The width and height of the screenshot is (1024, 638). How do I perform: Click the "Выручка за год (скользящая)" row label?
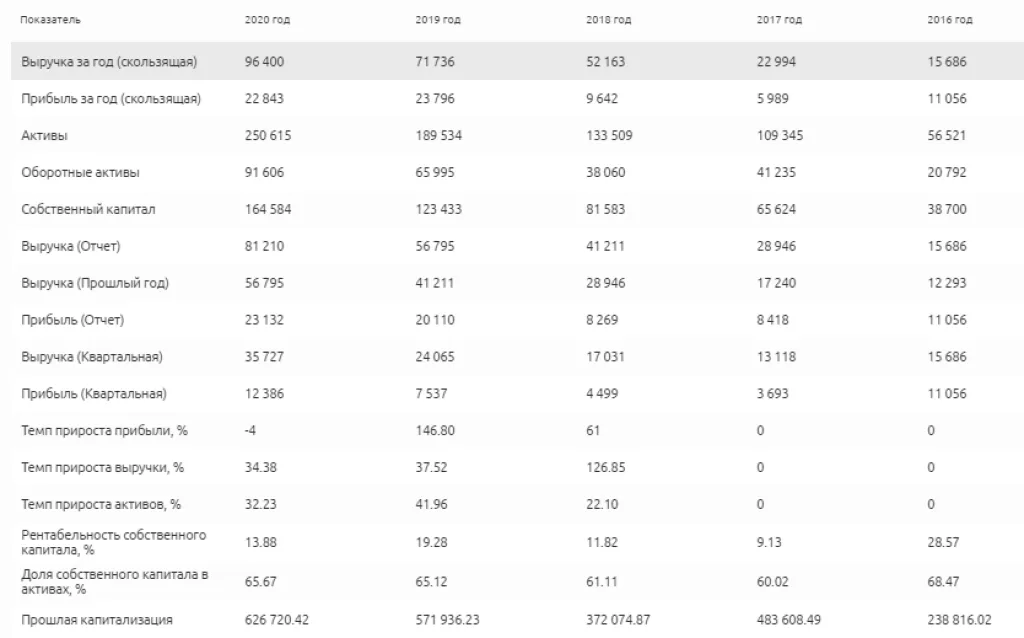tap(109, 62)
